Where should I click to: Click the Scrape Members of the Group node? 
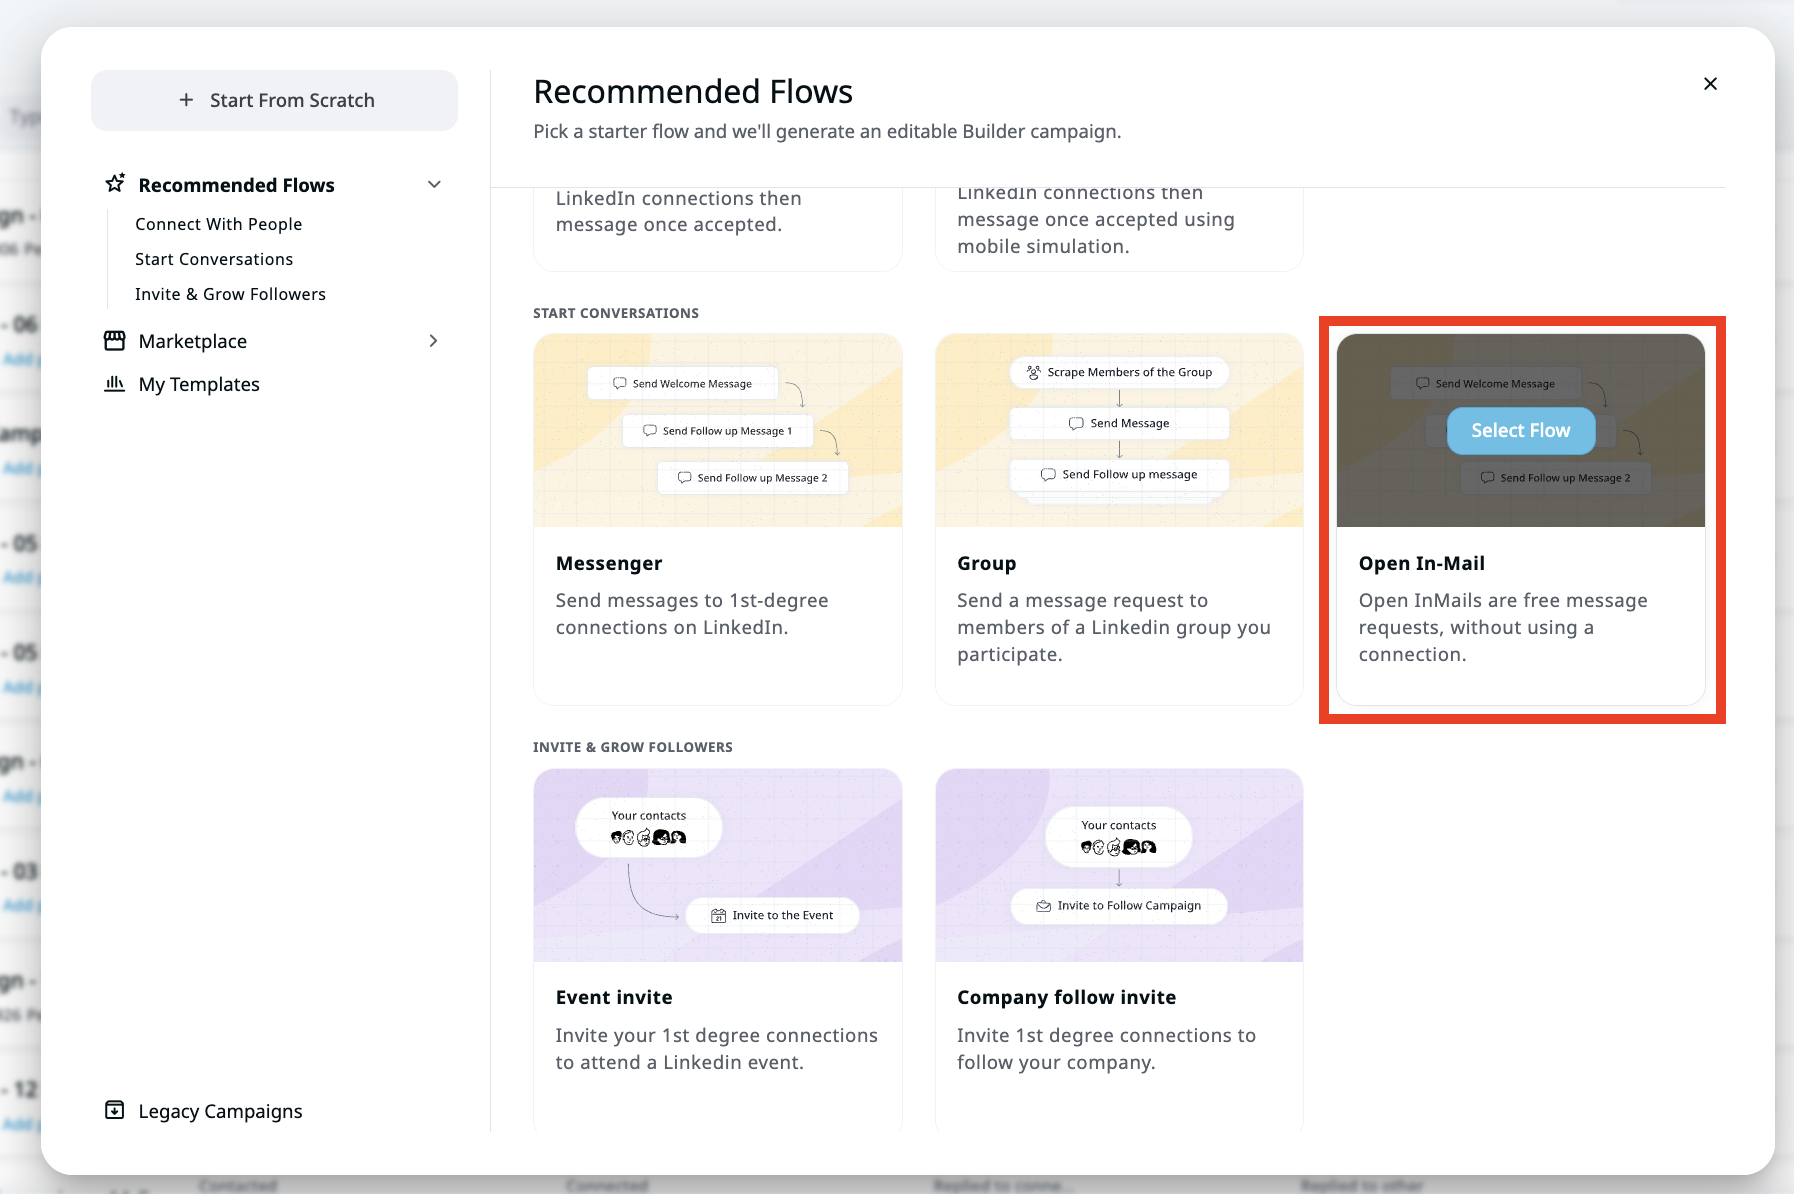tap(1119, 372)
